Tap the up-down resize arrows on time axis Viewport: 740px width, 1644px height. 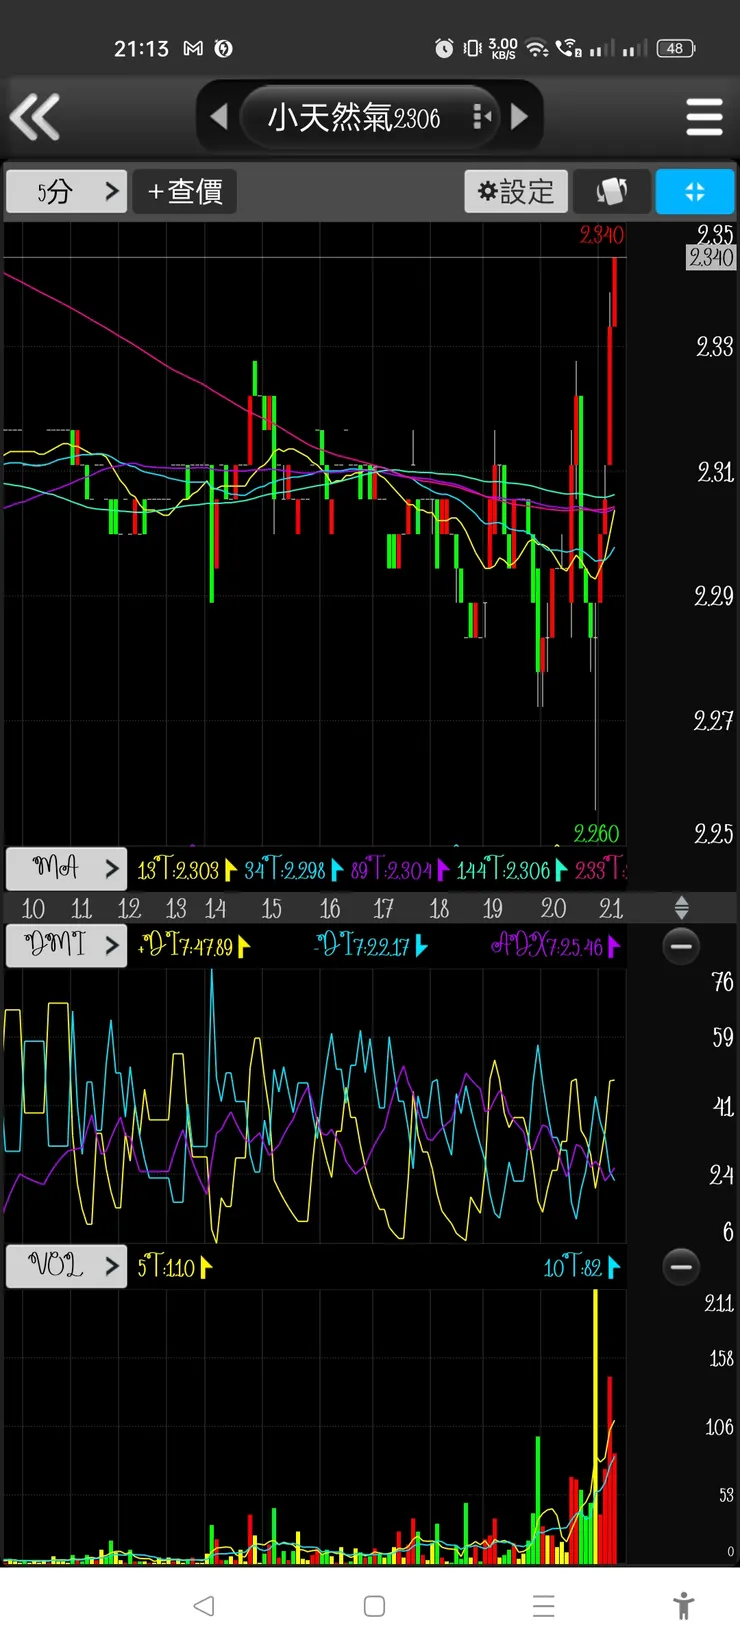click(x=681, y=908)
